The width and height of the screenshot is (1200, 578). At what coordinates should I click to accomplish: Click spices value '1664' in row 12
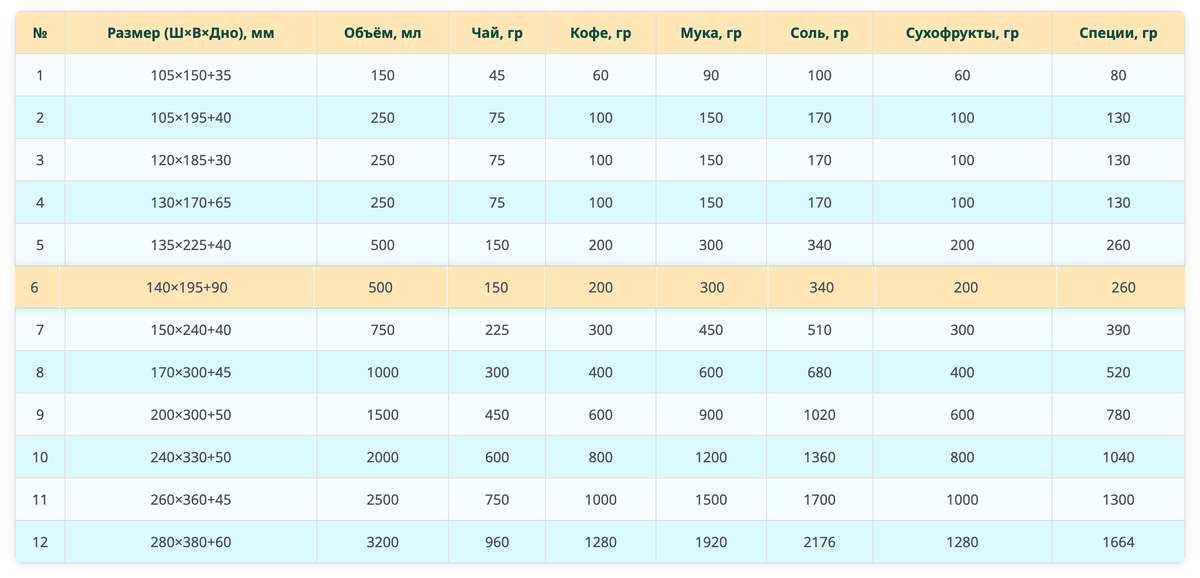(1118, 542)
